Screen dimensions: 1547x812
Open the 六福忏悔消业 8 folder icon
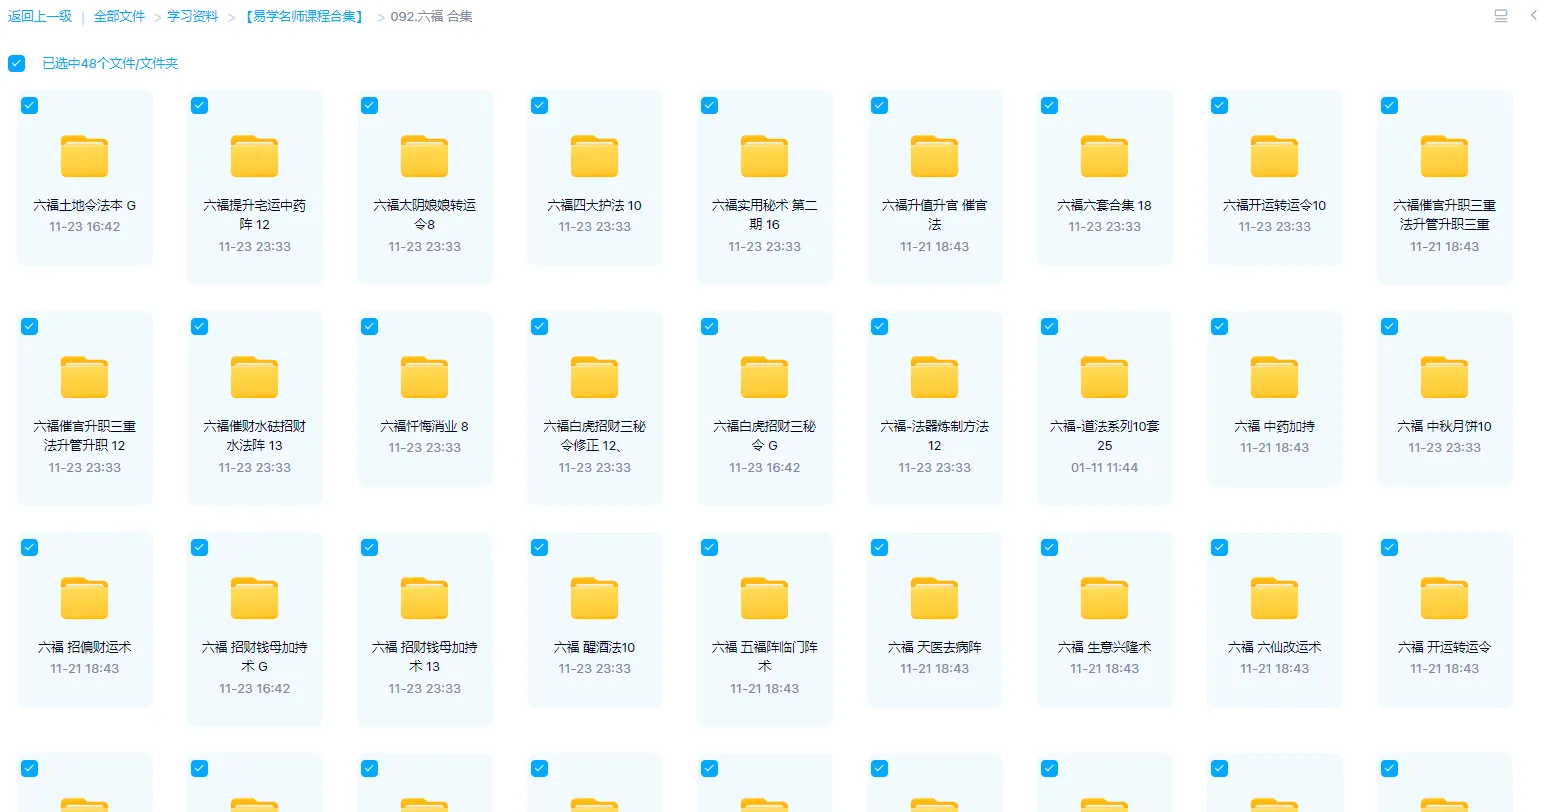(x=425, y=378)
